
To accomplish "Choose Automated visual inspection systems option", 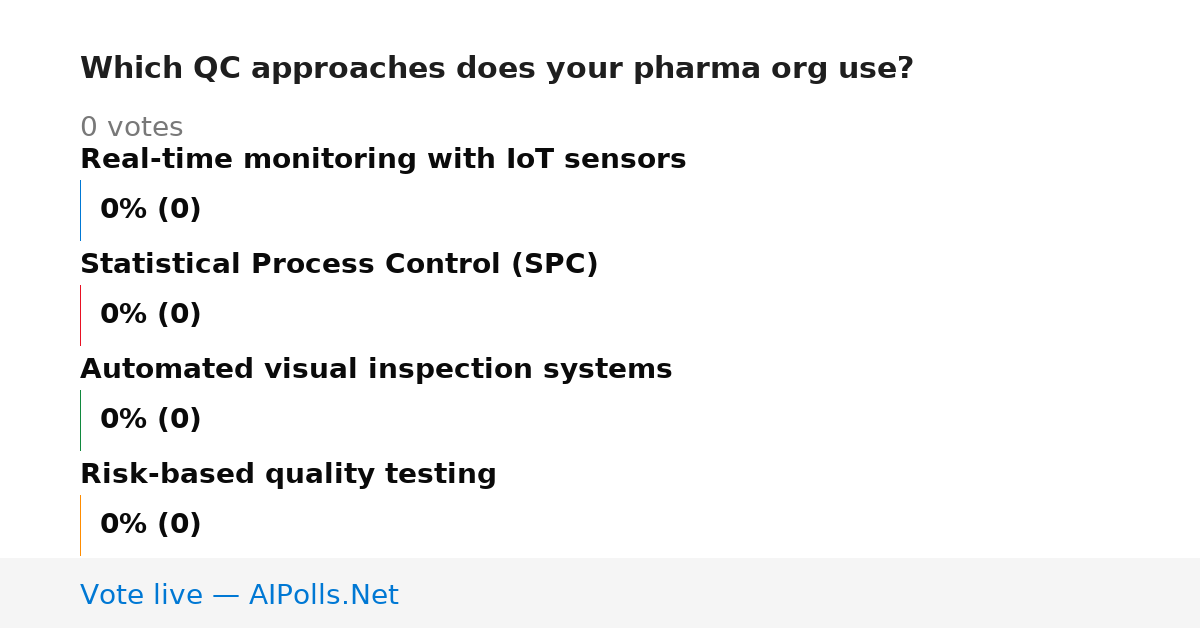I will 376,370.
